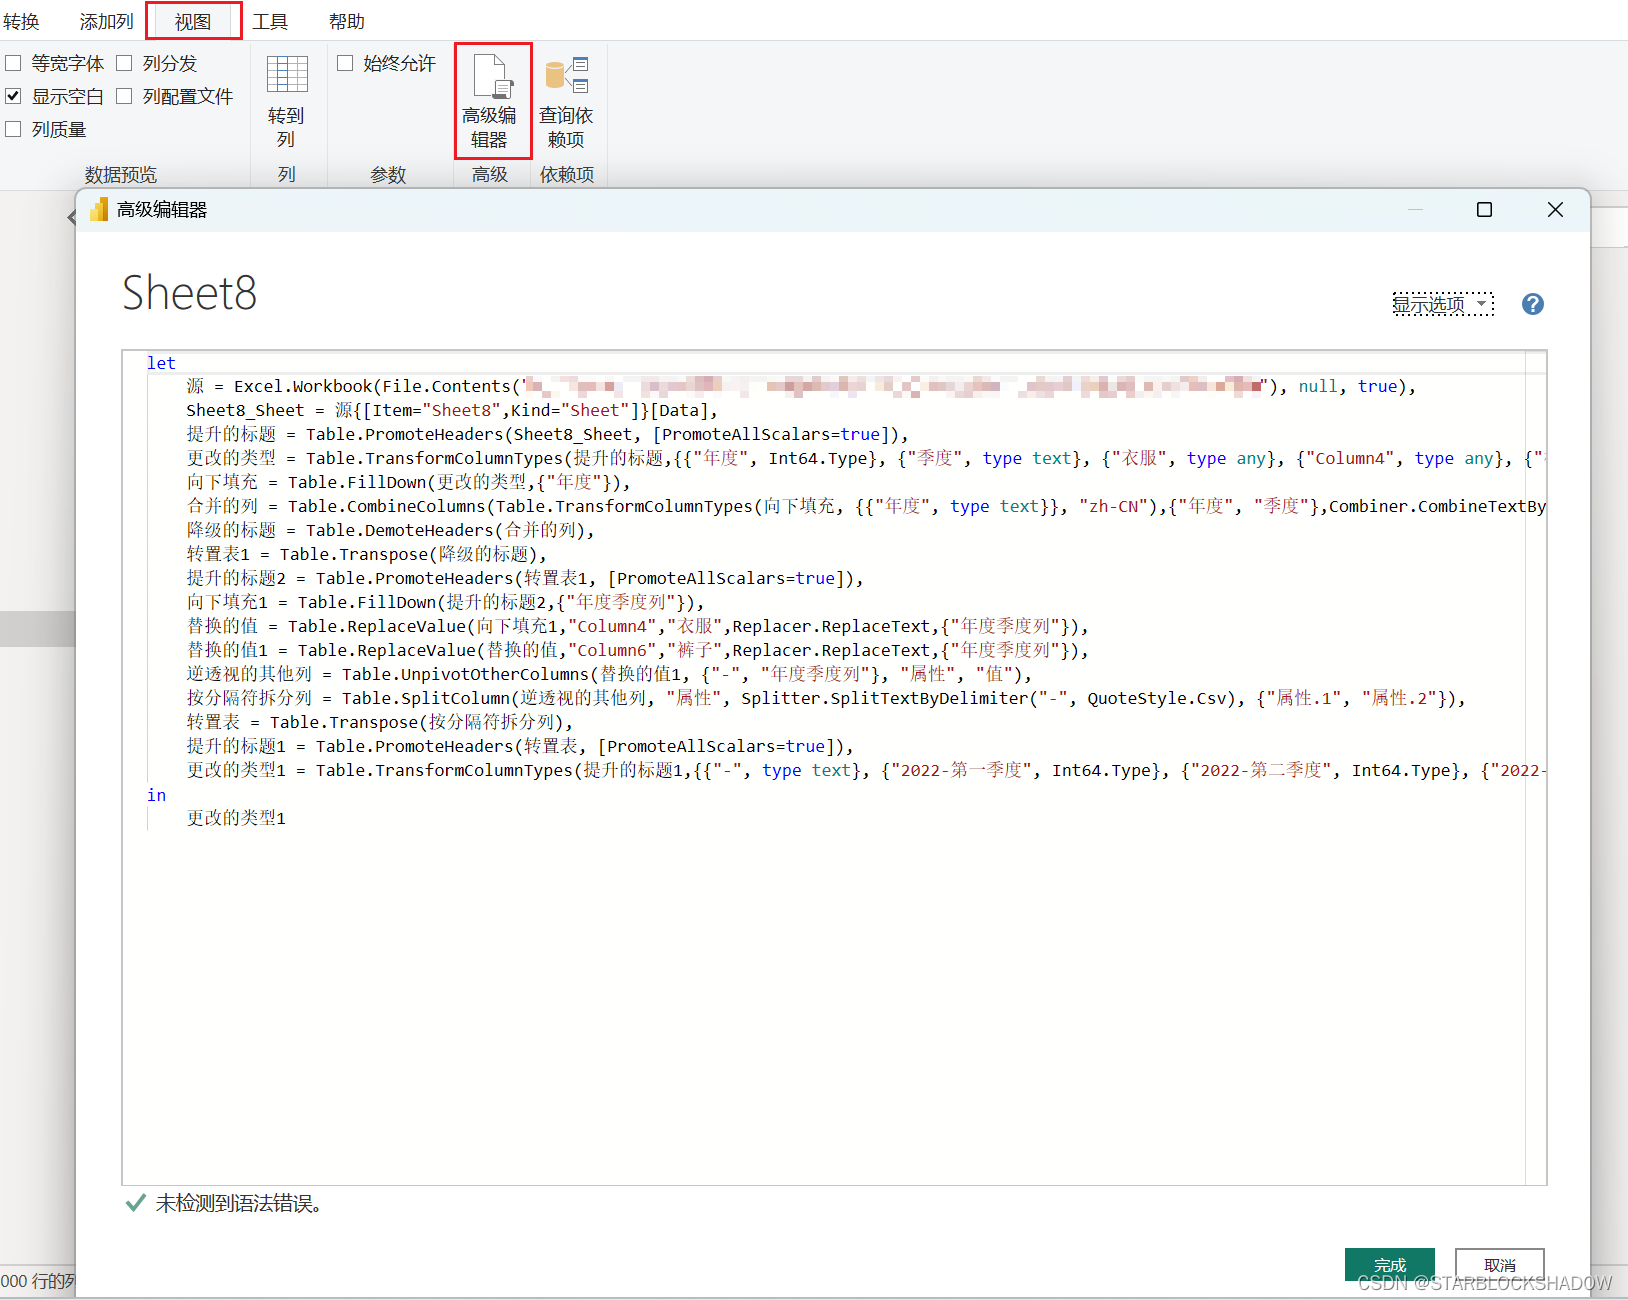Click the in keyword in the code

point(156,795)
